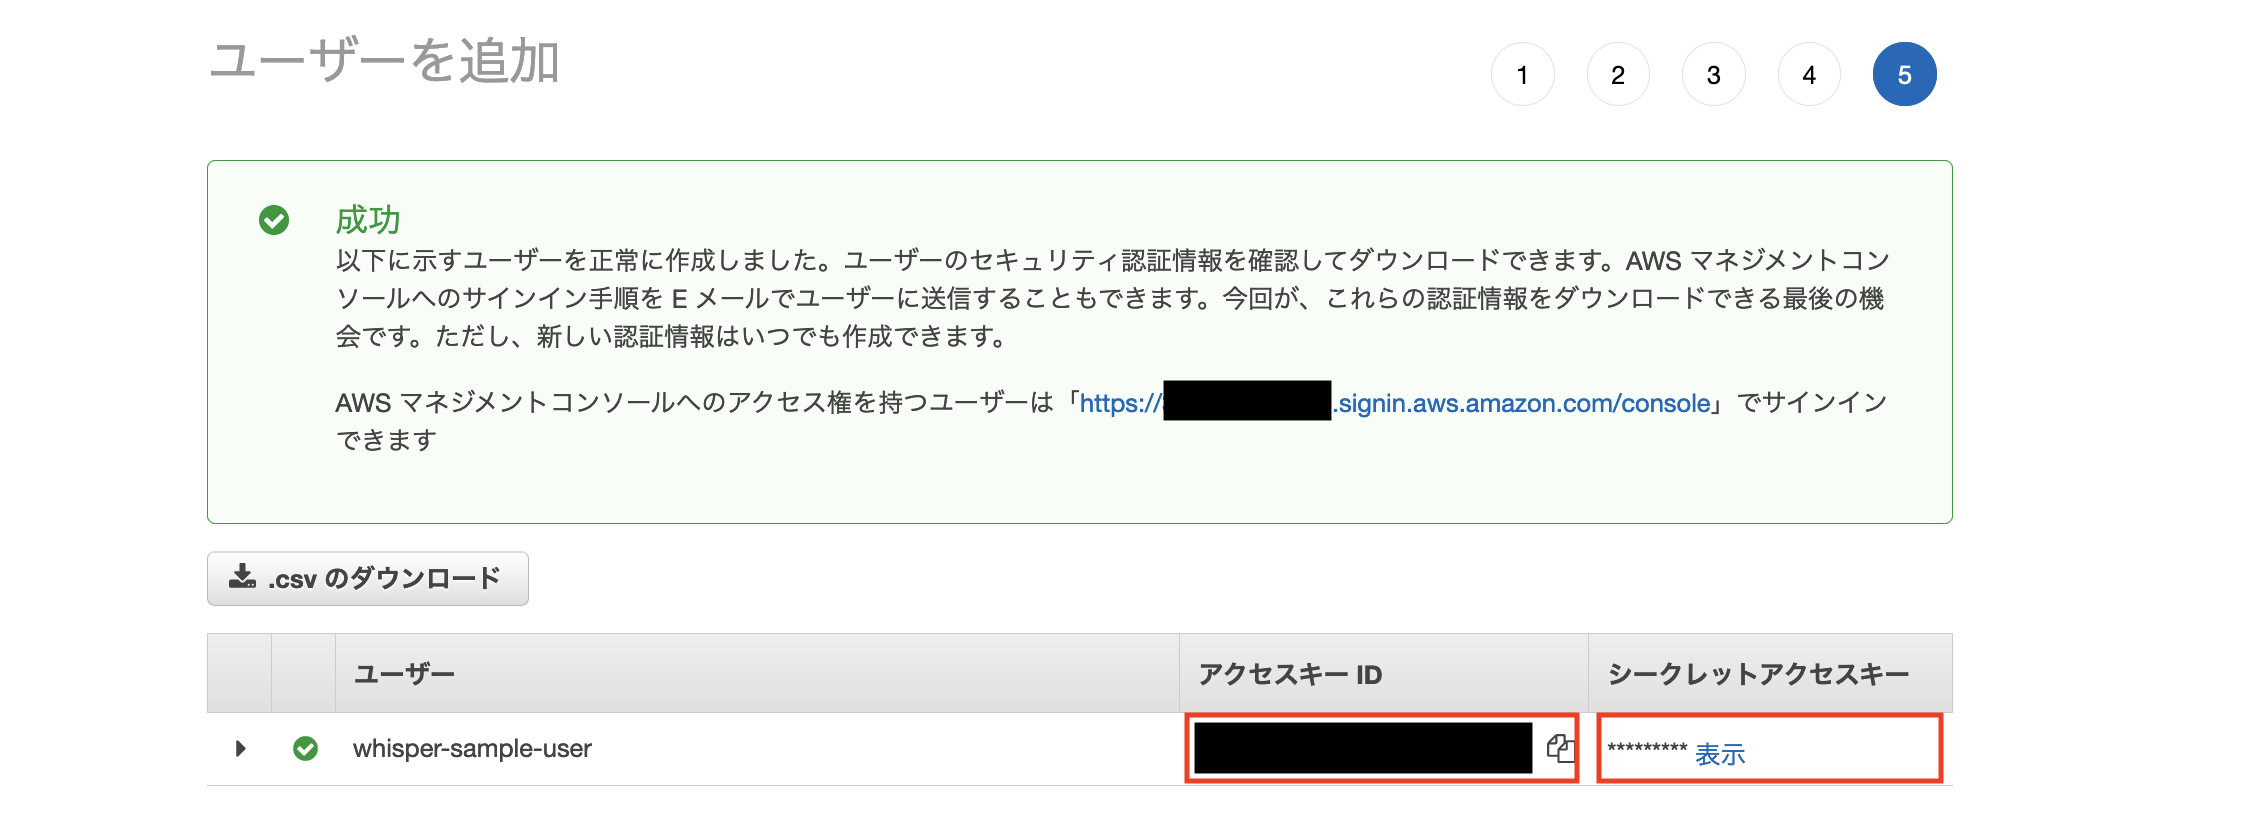Show the secret access key via 表示
Viewport: 2268px width, 830px height.
click(1720, 754)
